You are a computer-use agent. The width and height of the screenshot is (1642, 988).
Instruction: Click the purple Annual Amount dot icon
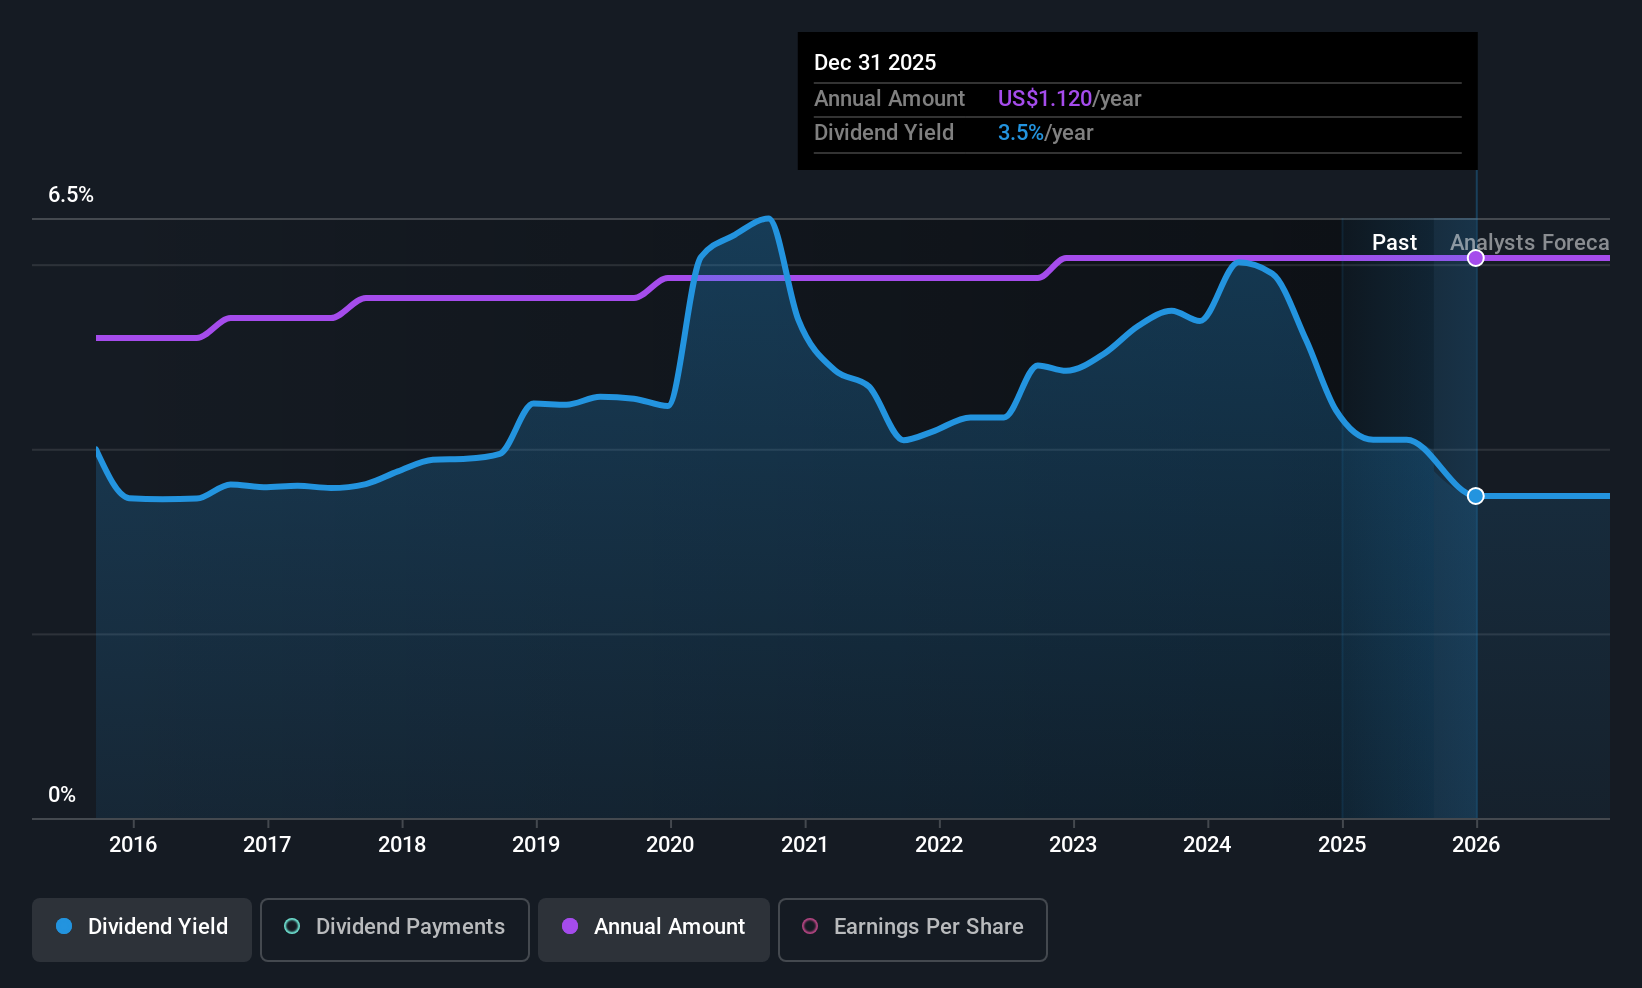click(x=569, y=927)
